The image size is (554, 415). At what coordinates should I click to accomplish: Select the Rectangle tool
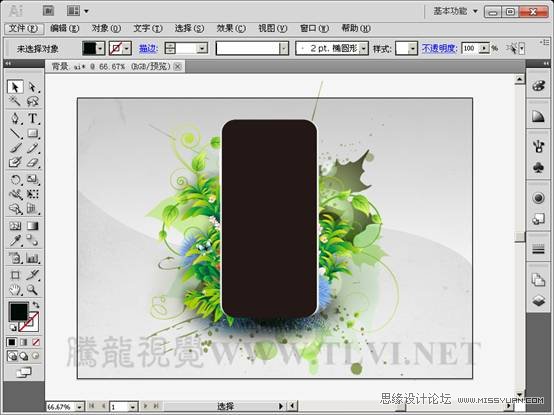coord(33,133)
